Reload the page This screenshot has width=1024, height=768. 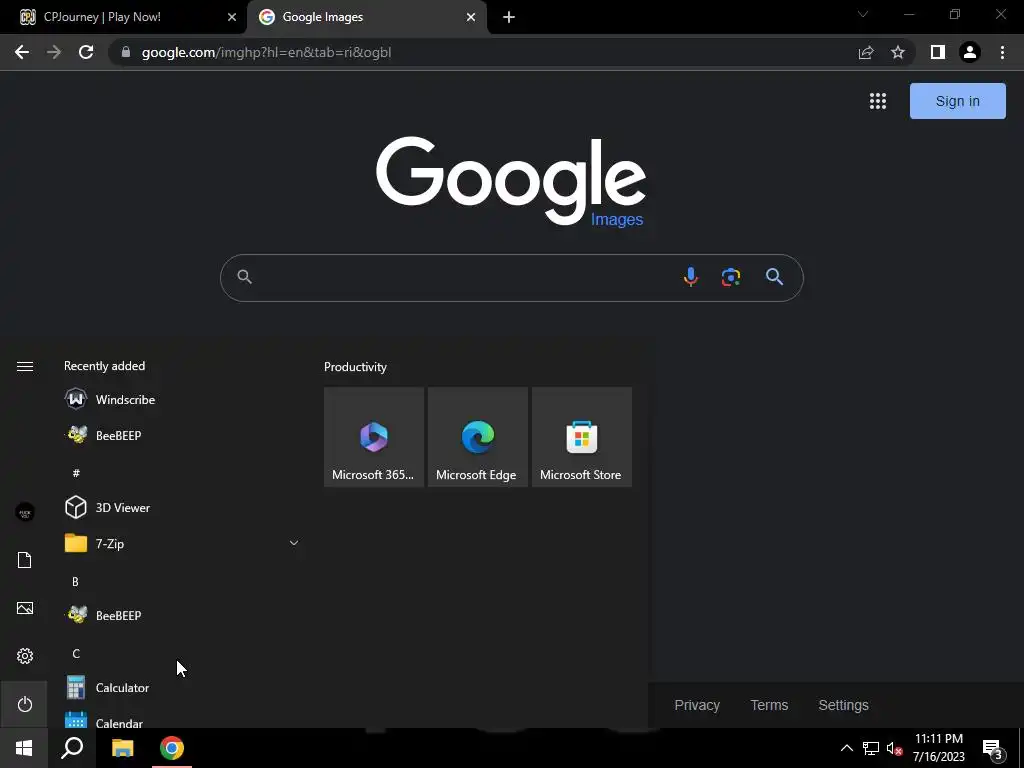tap(86, 52)
